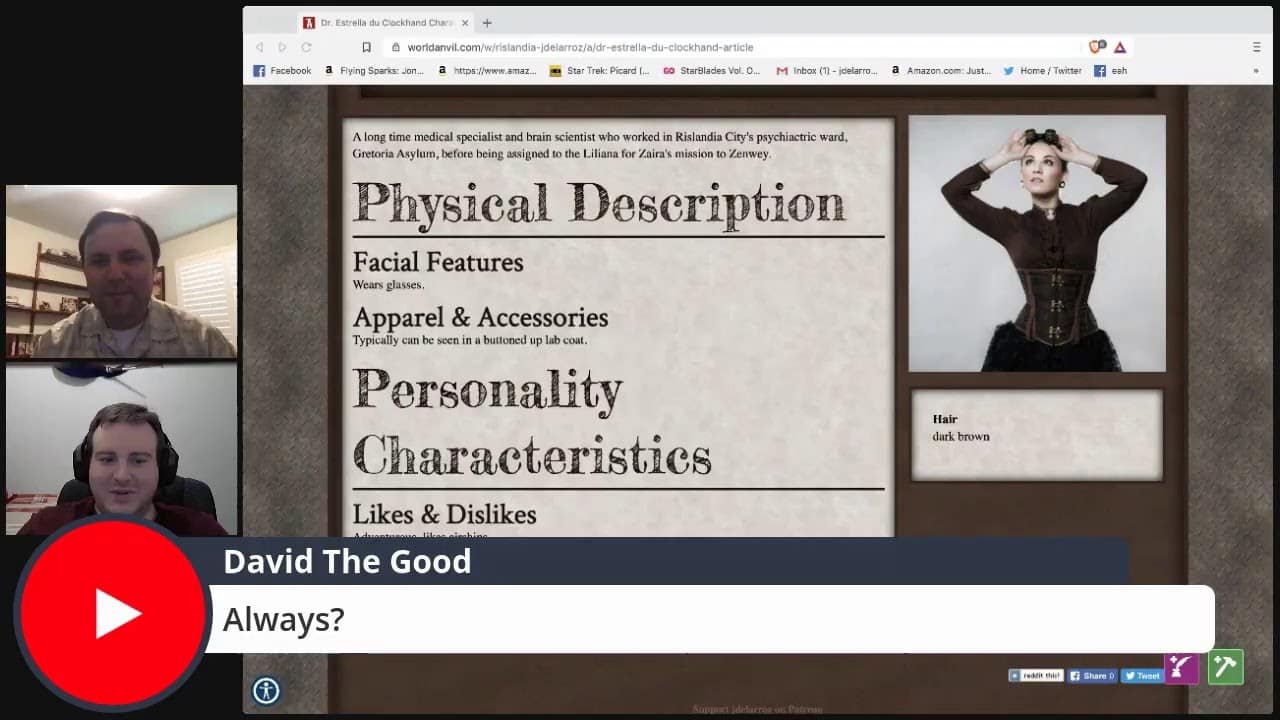Click the green hammer edit icon
Screen dimensions: 1280x720
[1225, 667]
